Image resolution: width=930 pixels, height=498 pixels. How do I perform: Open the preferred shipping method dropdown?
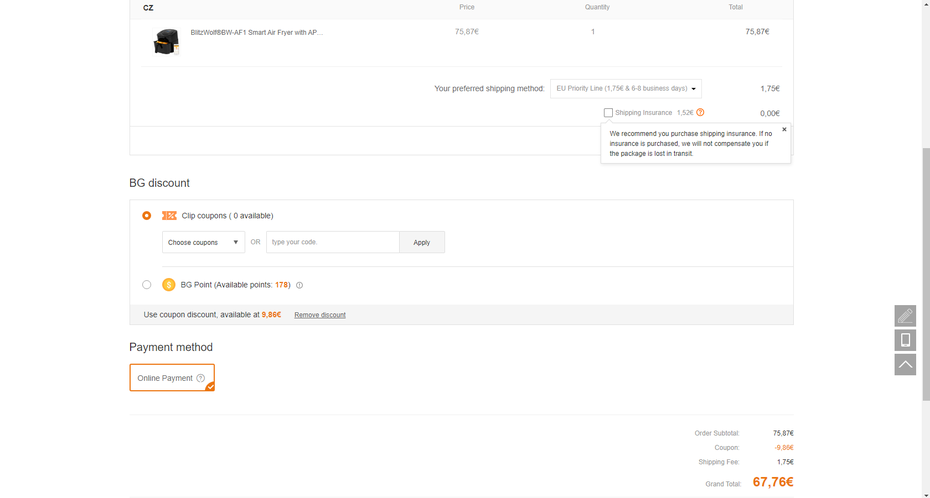coord(626,89)
